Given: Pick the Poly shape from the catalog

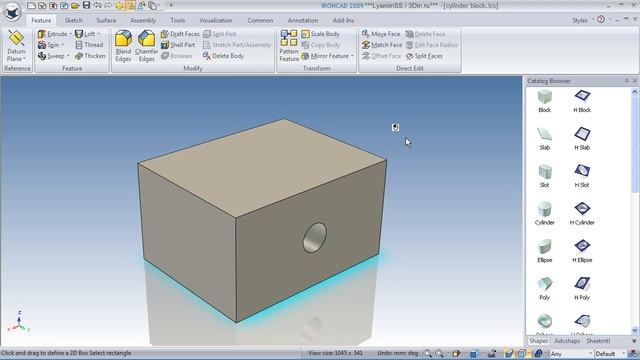Looking at the screenshot, I should (x=544, y=289).
